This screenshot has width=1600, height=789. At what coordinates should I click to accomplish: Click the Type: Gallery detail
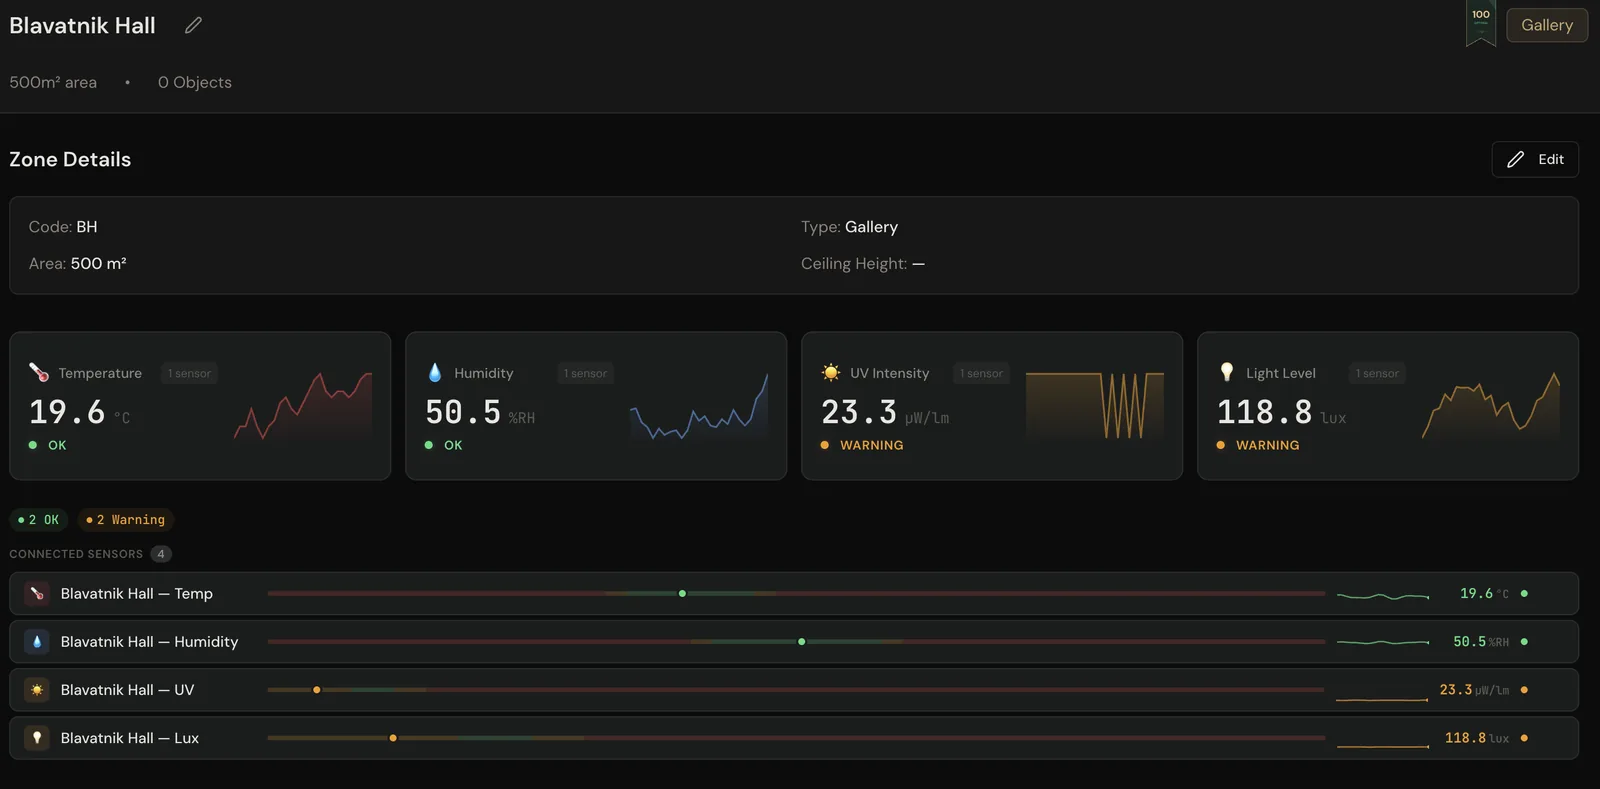click(849, 227)
